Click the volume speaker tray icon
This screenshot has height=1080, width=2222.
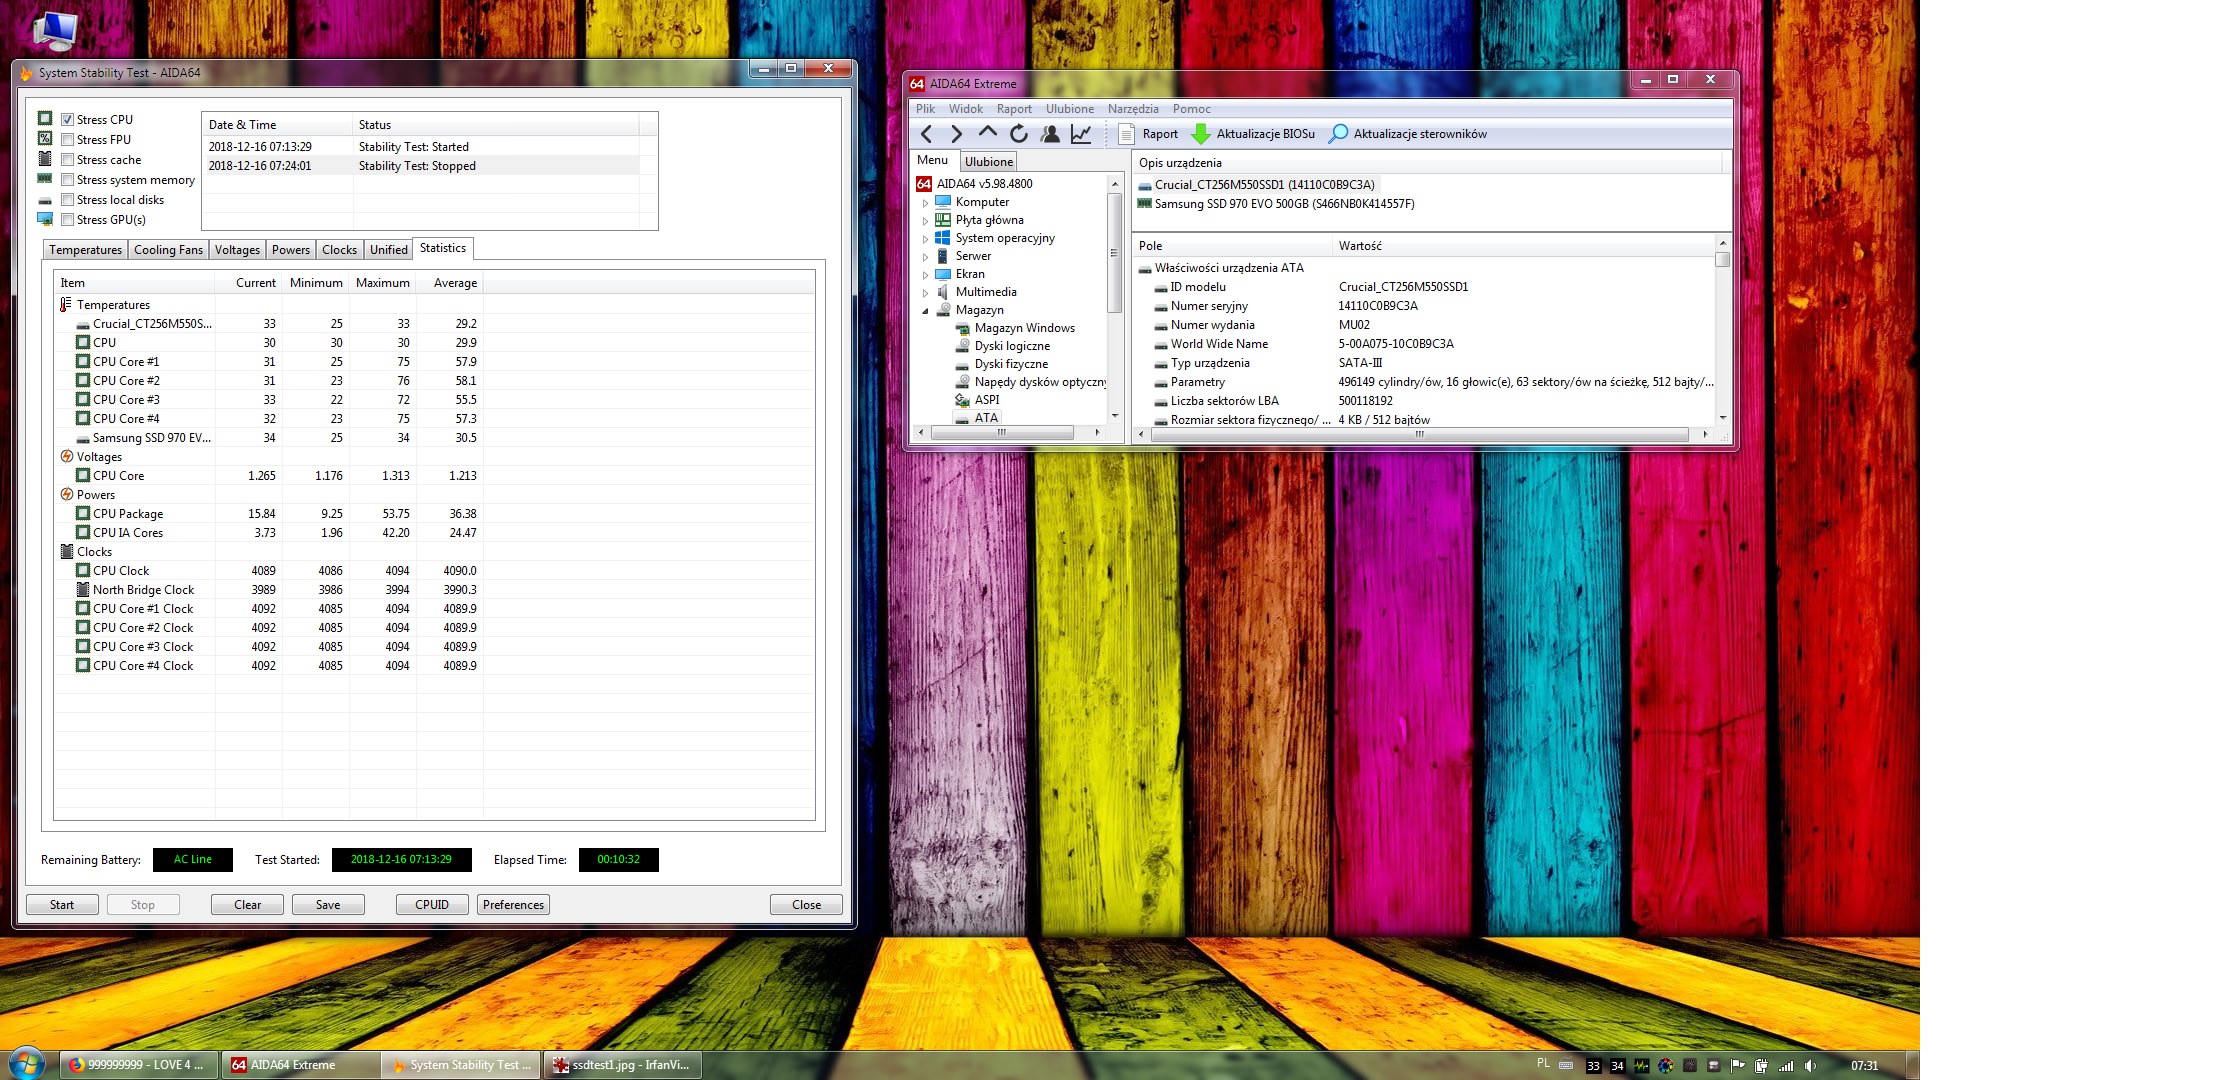1810,1066
